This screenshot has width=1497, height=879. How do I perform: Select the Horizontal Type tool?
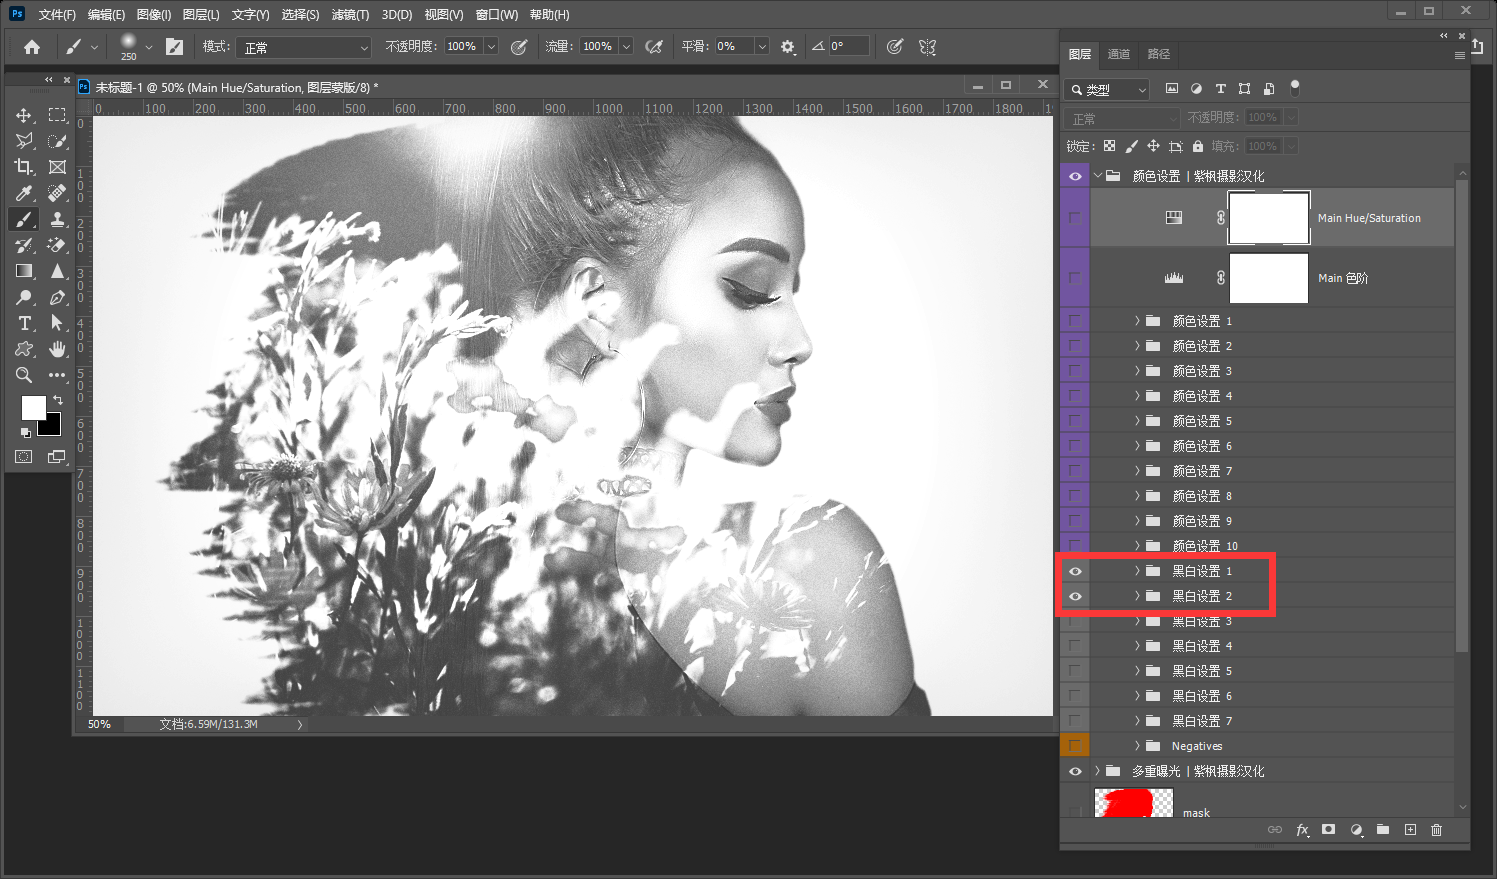[x=24, y=323]
